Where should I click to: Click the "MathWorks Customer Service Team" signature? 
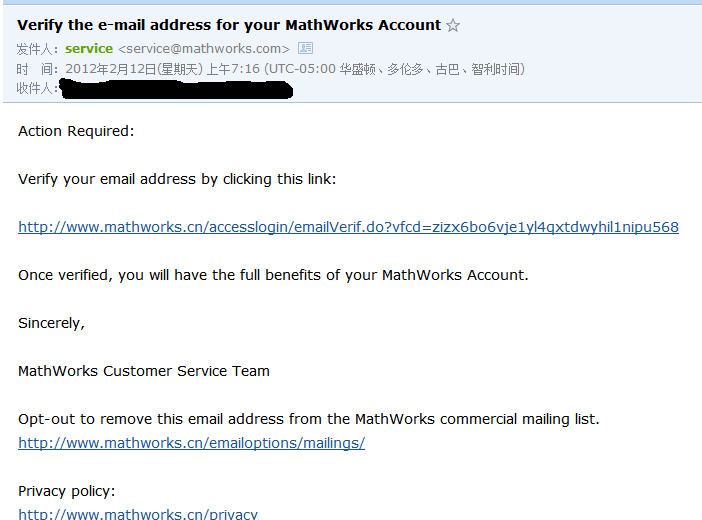point(144,371)
